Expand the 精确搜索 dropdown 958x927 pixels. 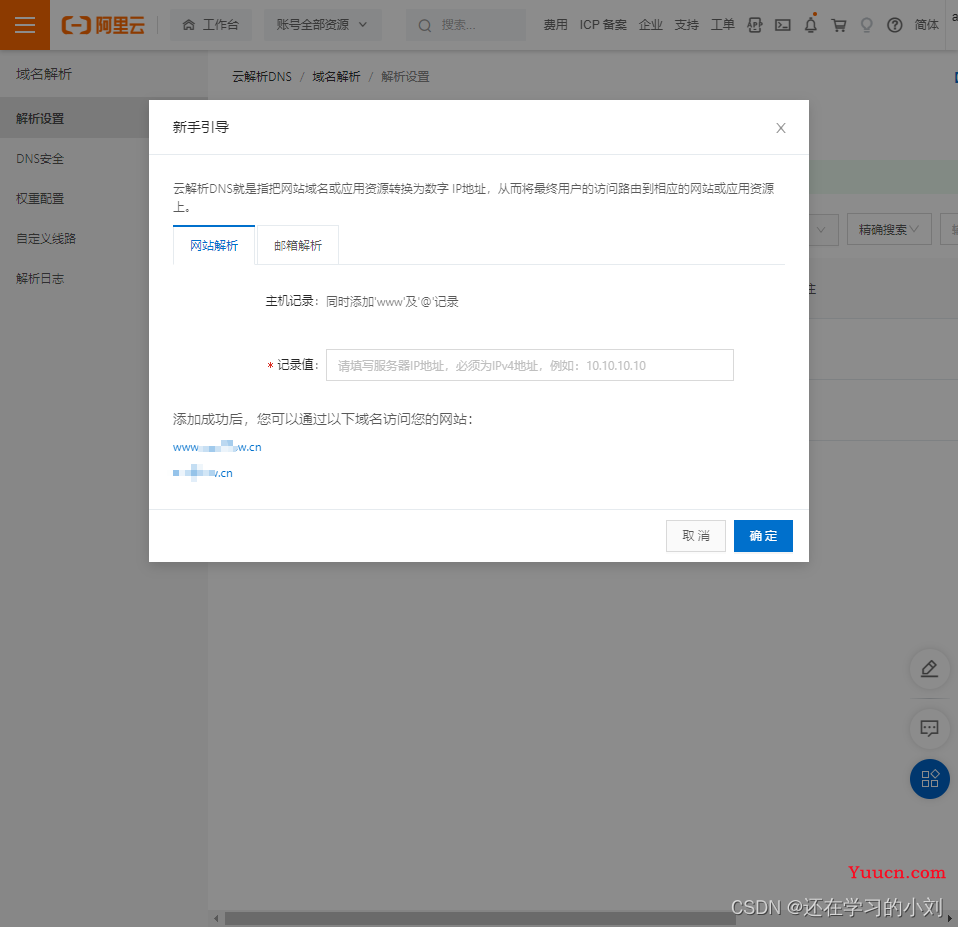pos(889,230)
